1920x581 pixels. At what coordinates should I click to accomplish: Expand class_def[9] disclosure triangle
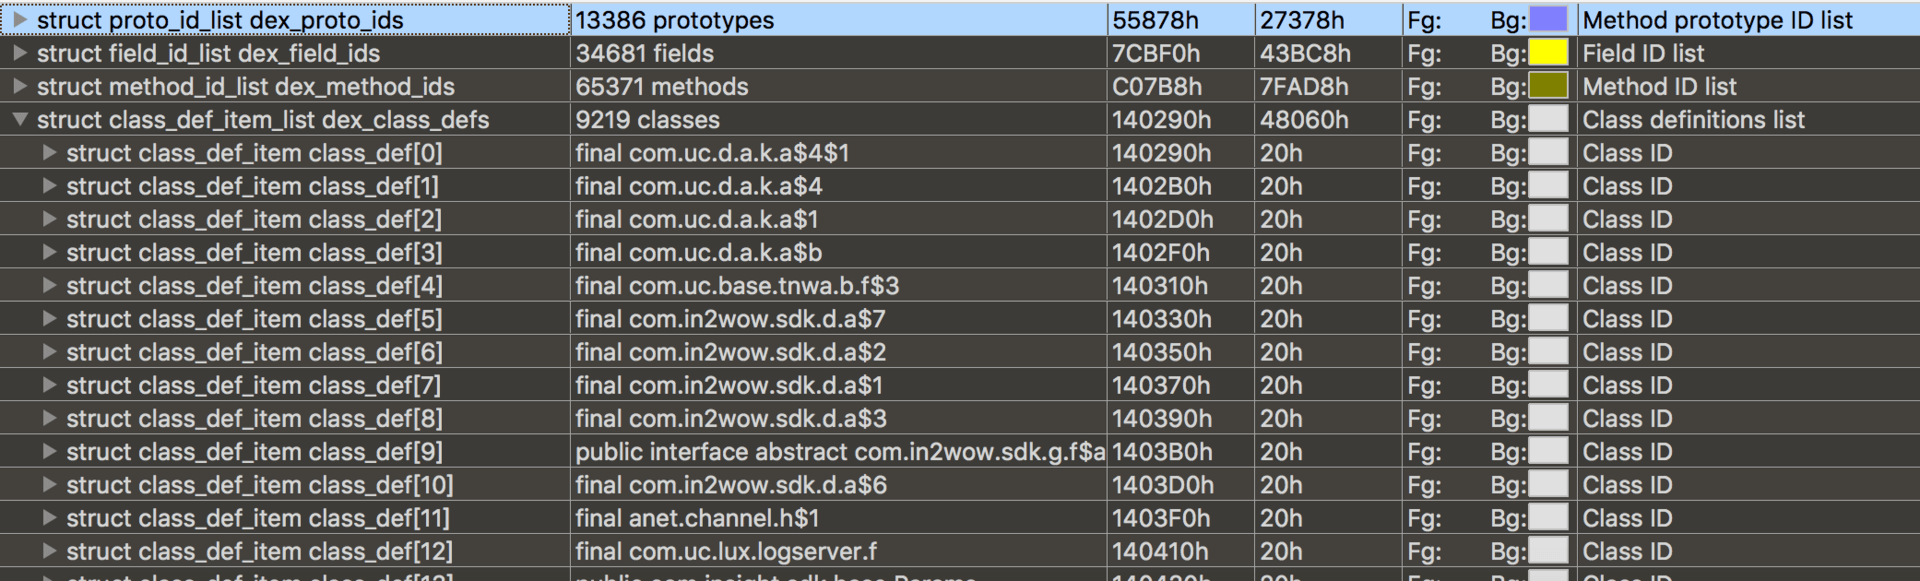[49, 452]
